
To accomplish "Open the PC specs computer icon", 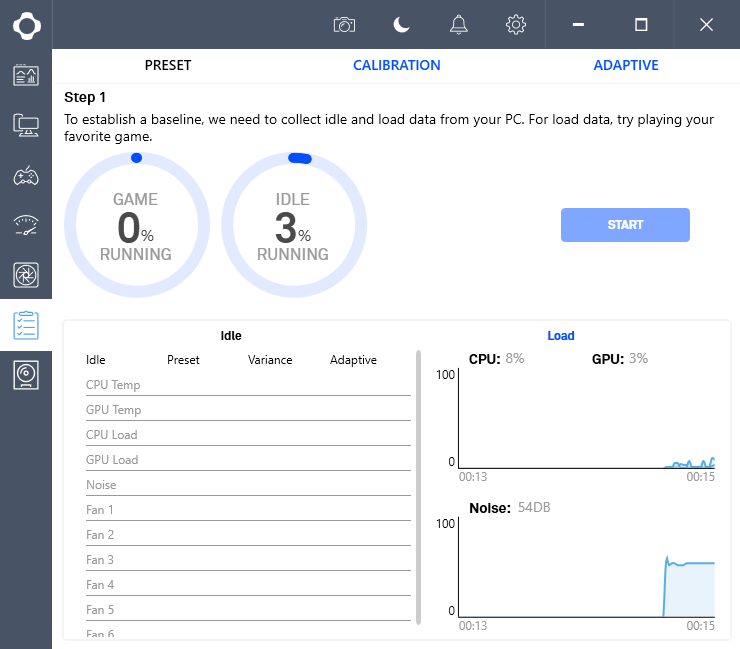I will point(26,125).
